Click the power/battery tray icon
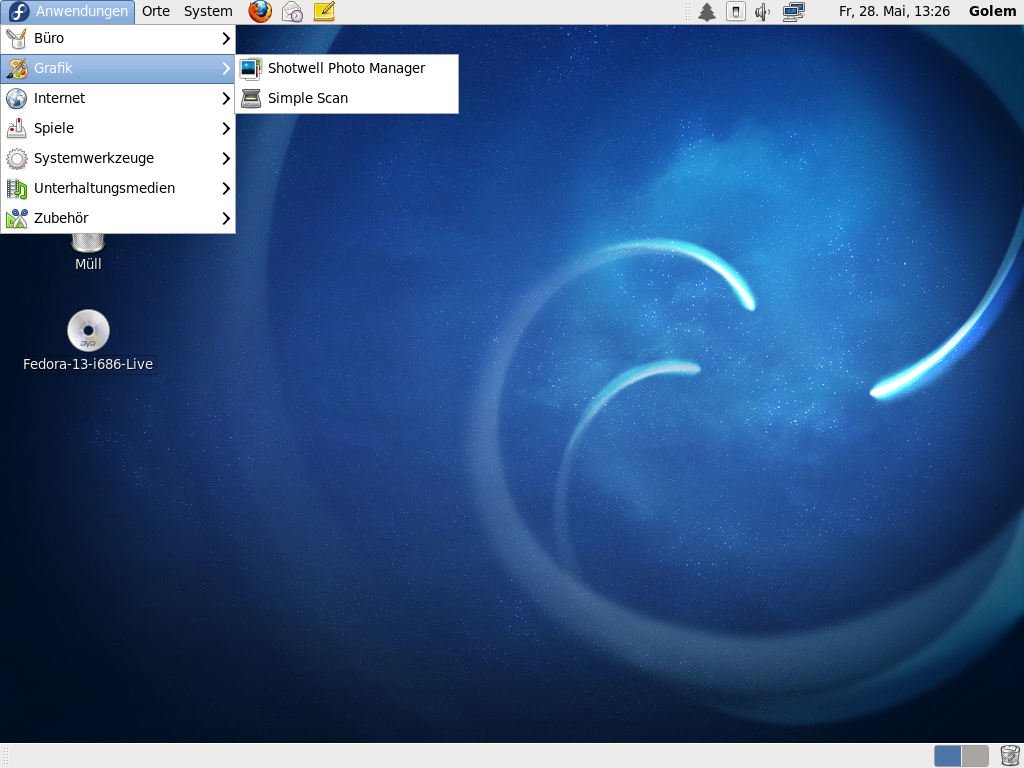 pyautogui.click(x=735, y=11)
